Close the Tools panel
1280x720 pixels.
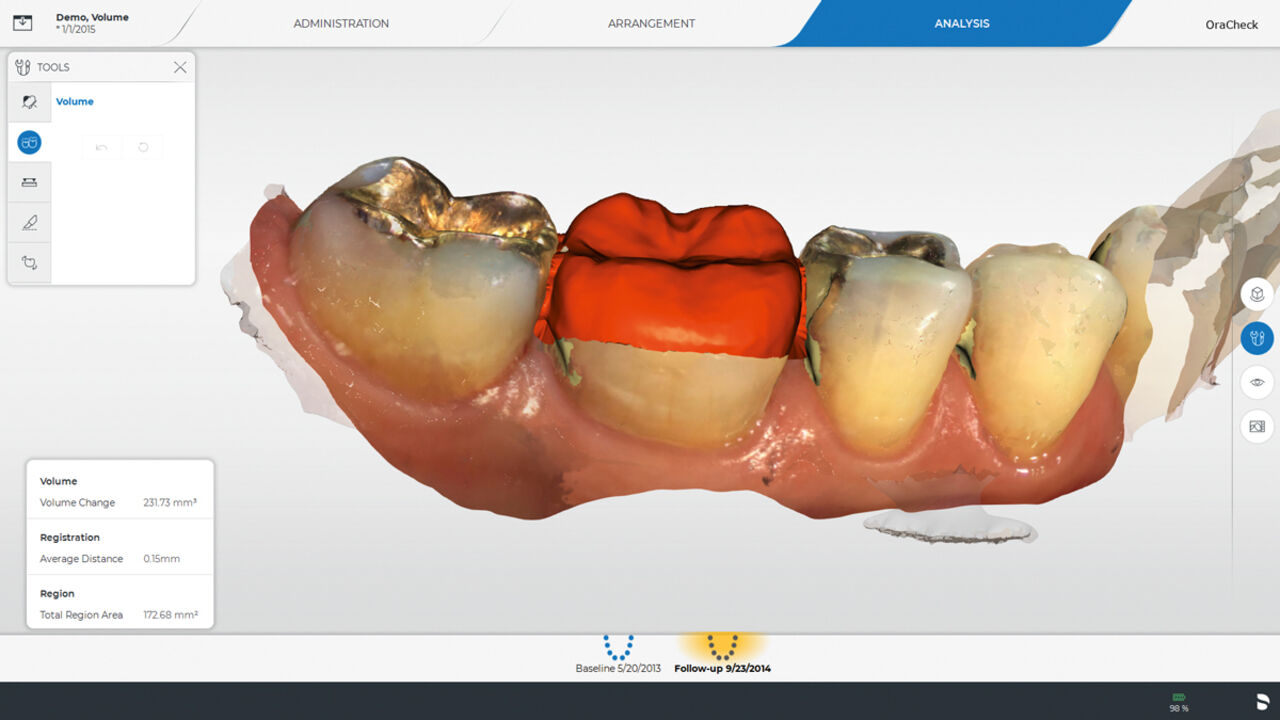(x=180, y=67)
